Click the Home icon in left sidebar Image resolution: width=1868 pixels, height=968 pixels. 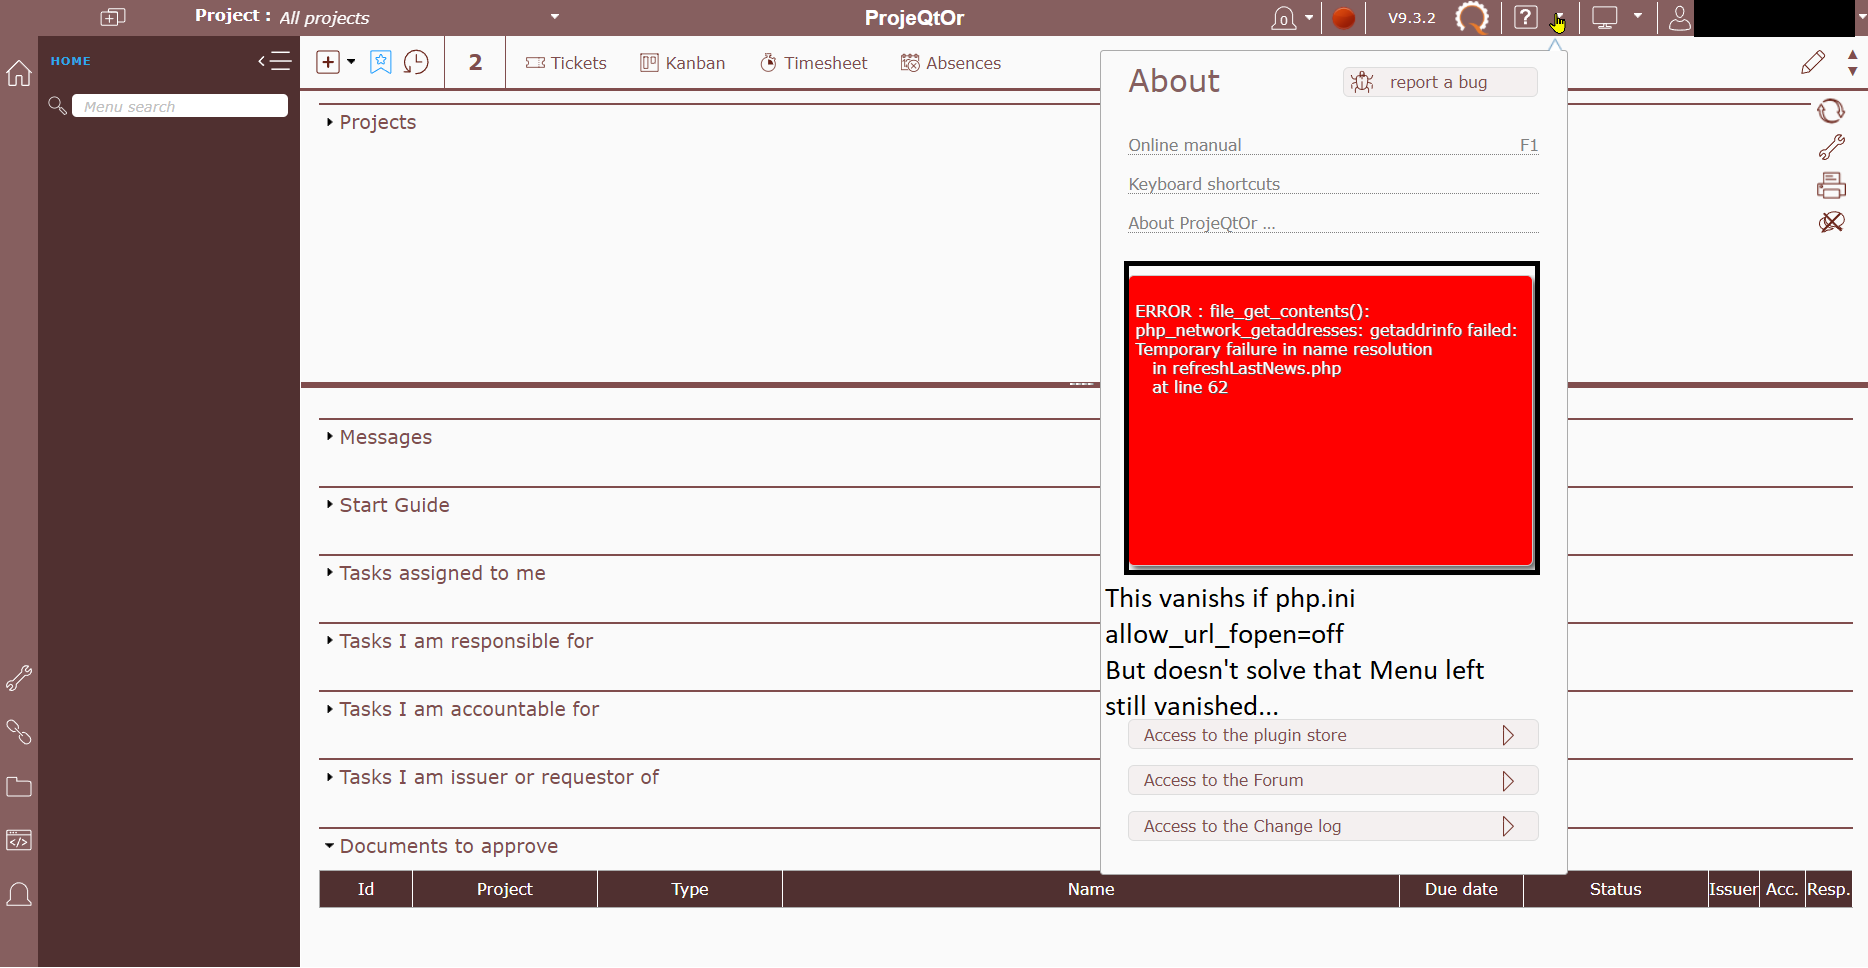pyautogui.click(x=19, y=73)
